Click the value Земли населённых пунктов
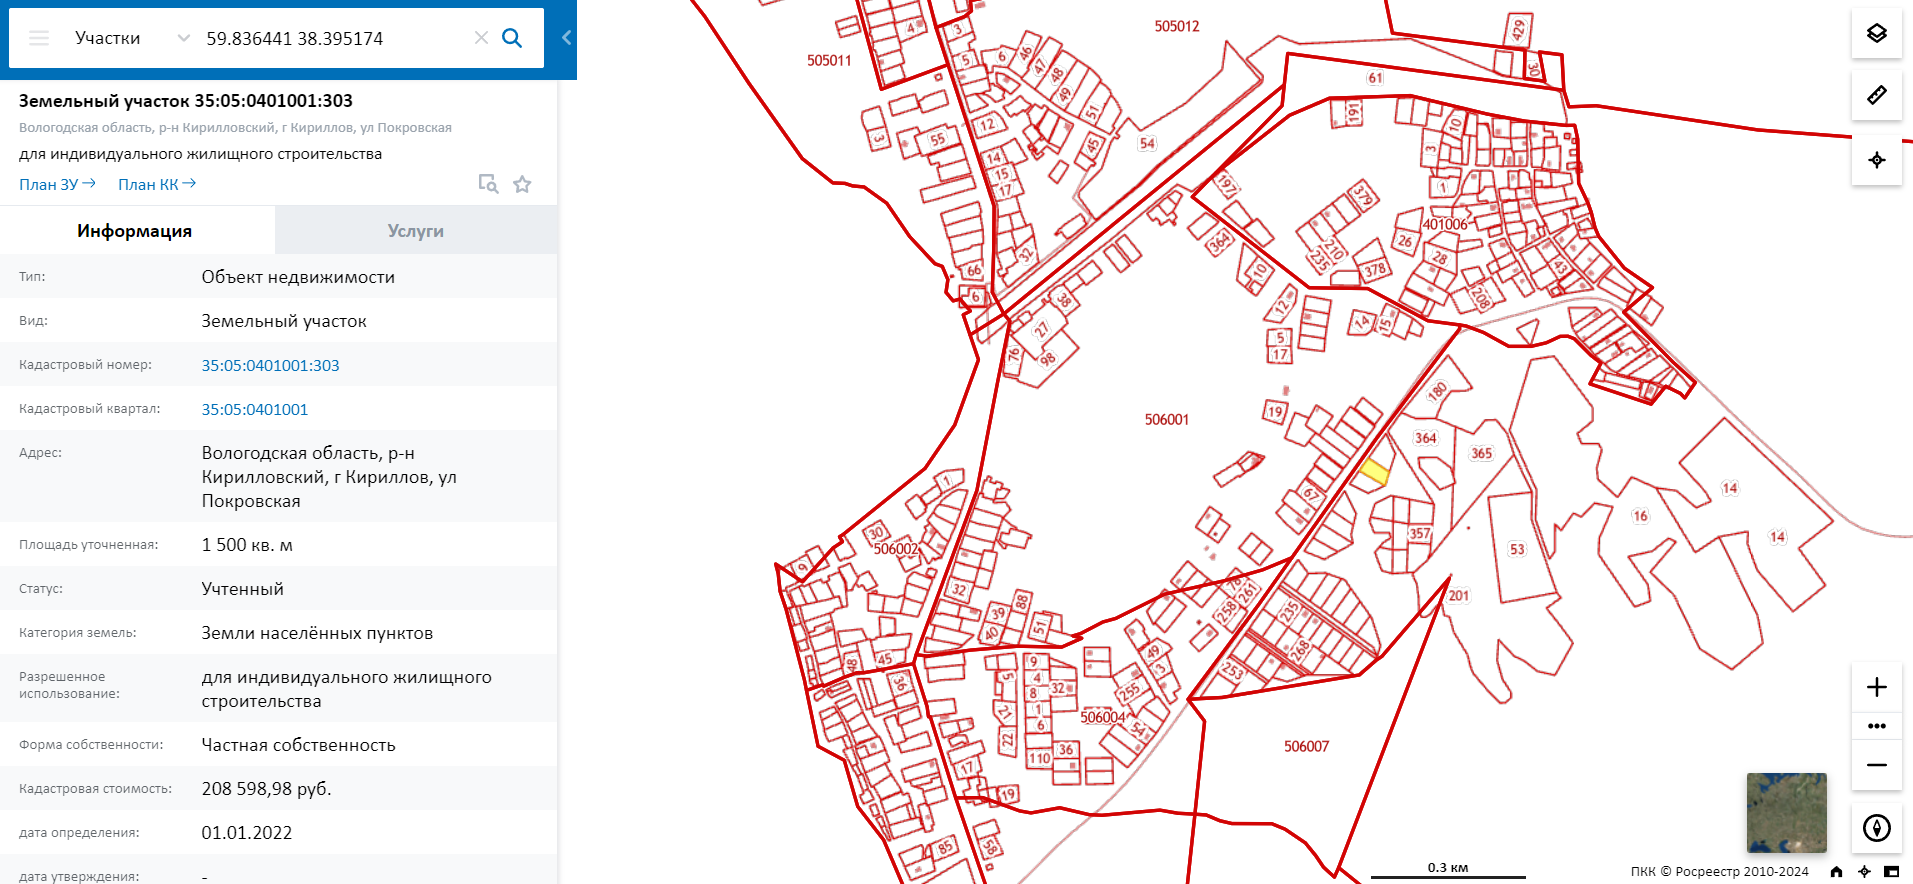 pos(317,633)
